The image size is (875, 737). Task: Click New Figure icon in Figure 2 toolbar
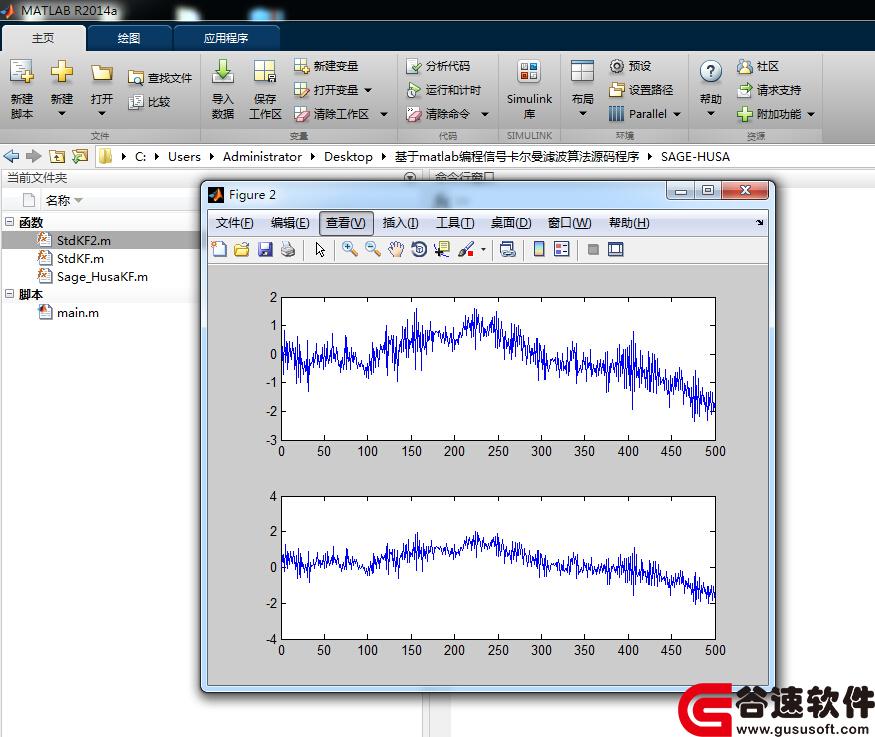coord(219,249)
